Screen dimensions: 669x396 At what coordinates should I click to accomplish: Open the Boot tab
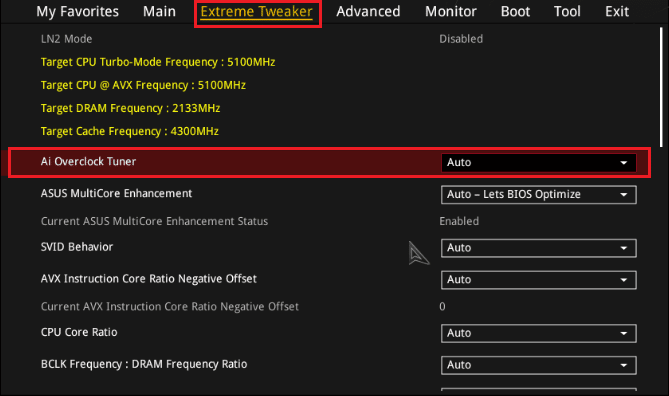click(x=515, y=12)
